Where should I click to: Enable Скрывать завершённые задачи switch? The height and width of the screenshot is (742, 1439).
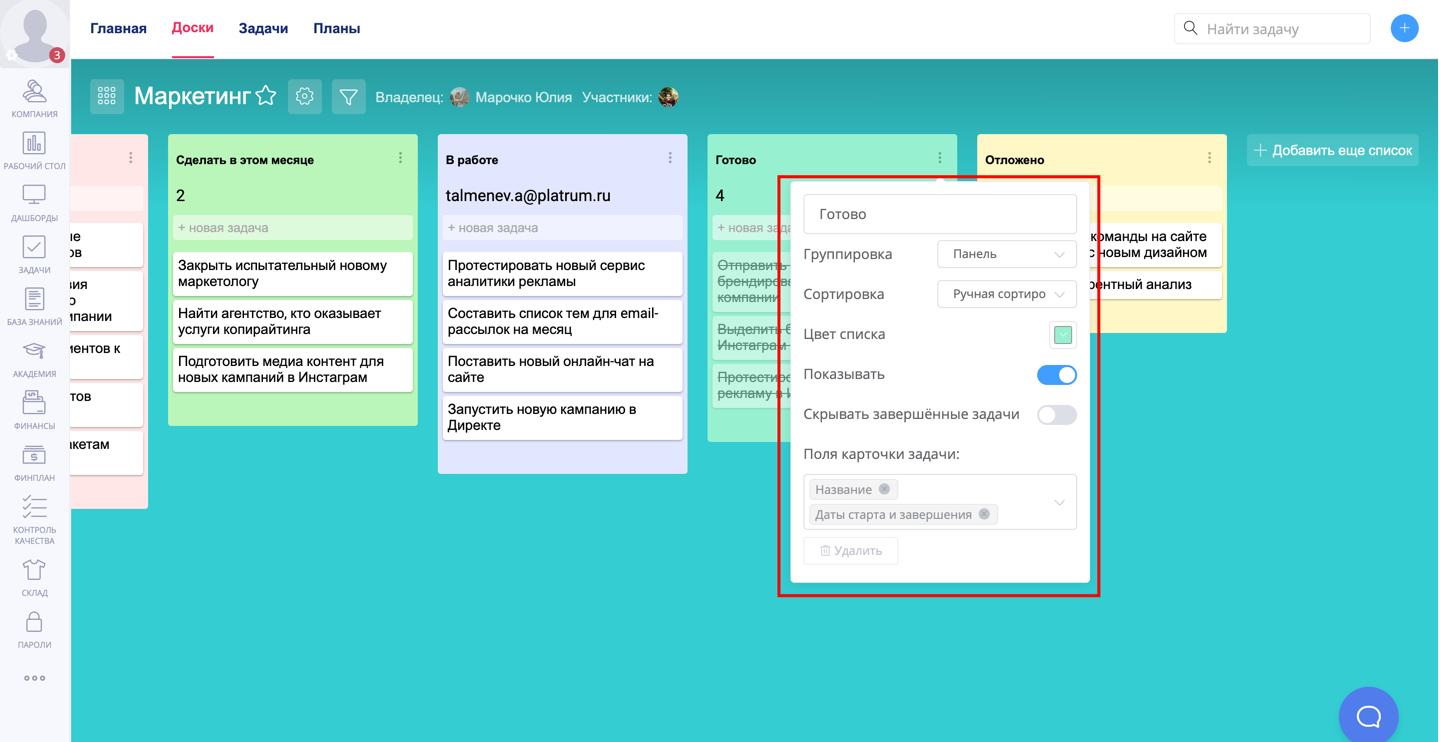click(x=1056, y=415)
